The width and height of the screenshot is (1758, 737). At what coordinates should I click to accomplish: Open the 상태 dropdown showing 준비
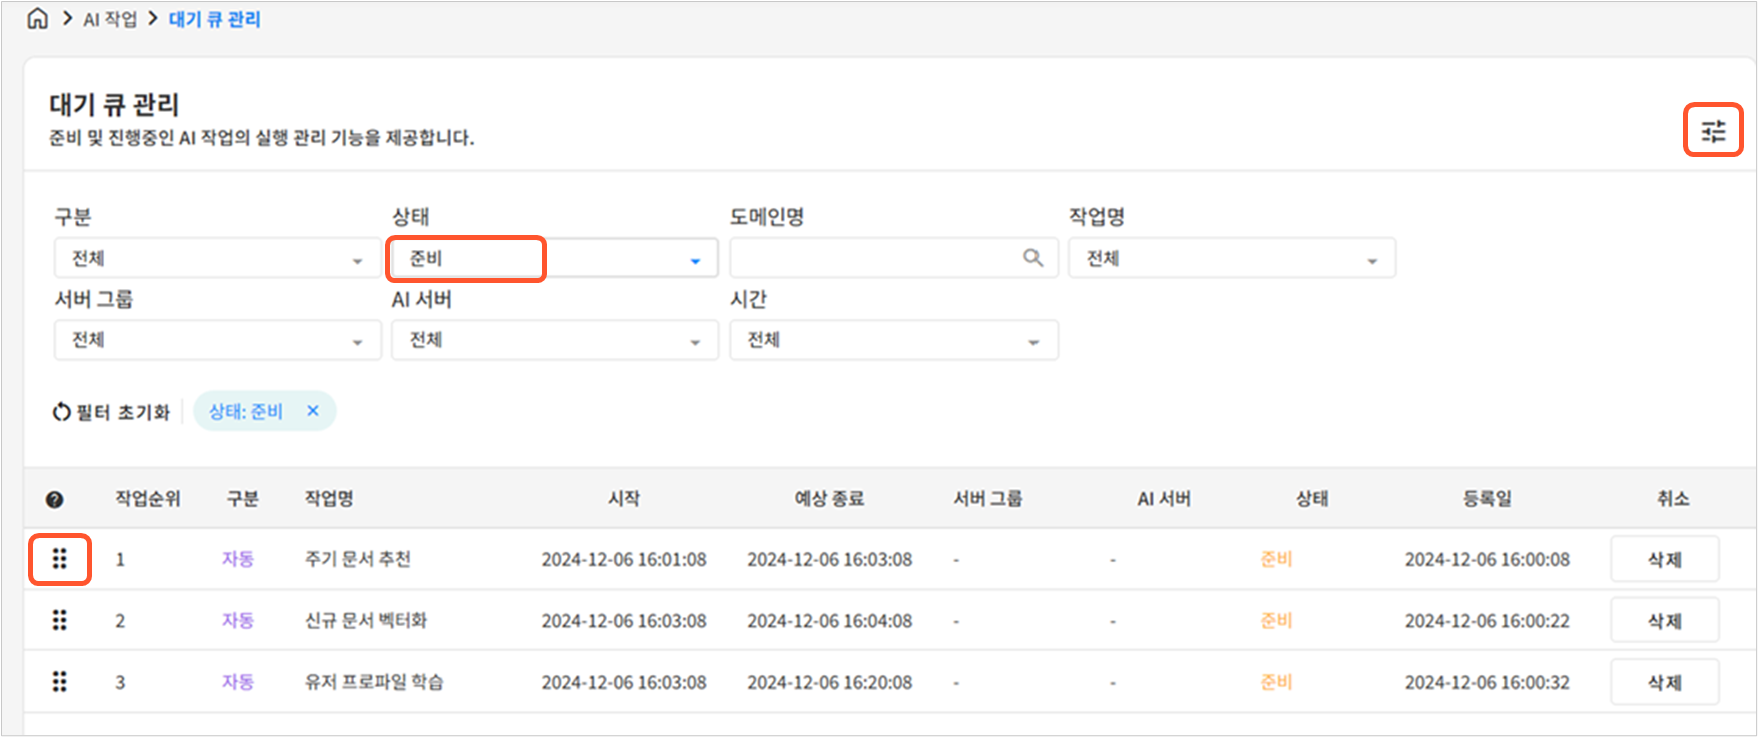click(x=554, y=259)
